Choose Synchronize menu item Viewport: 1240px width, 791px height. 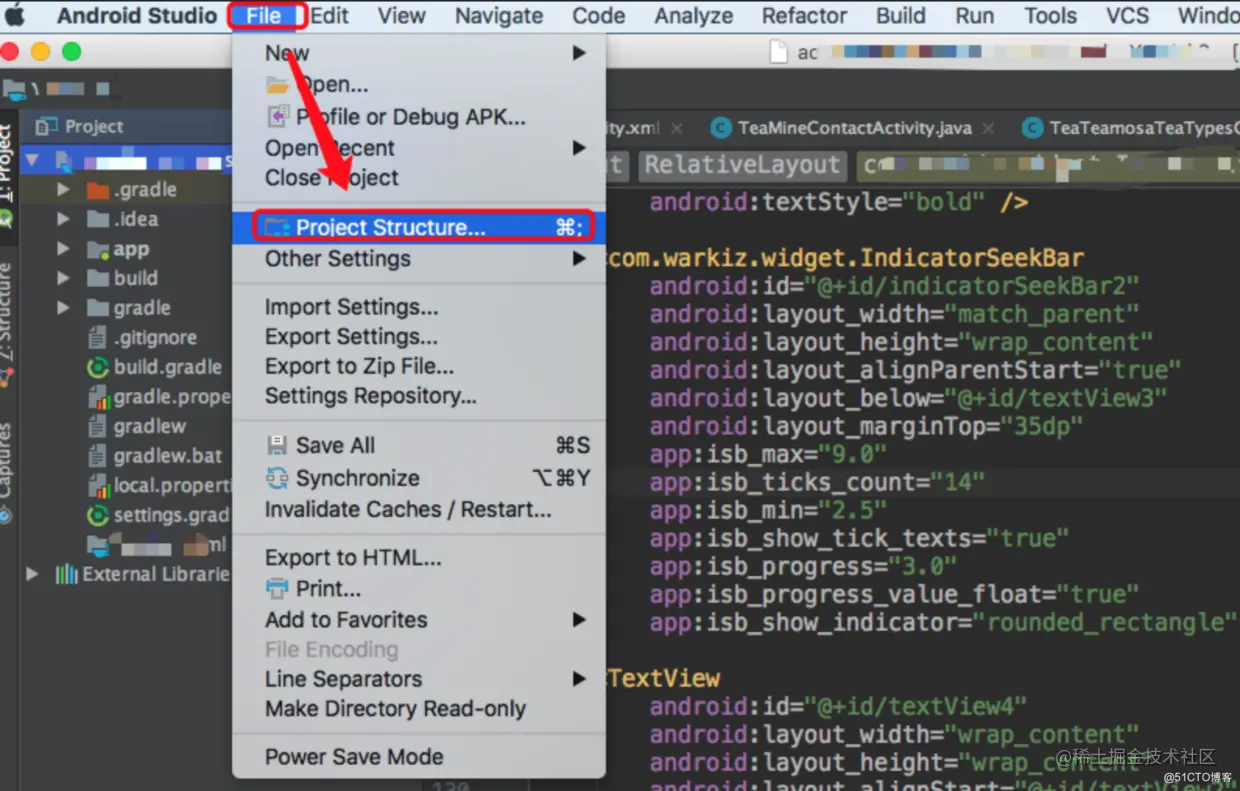[x=419, y=478]
